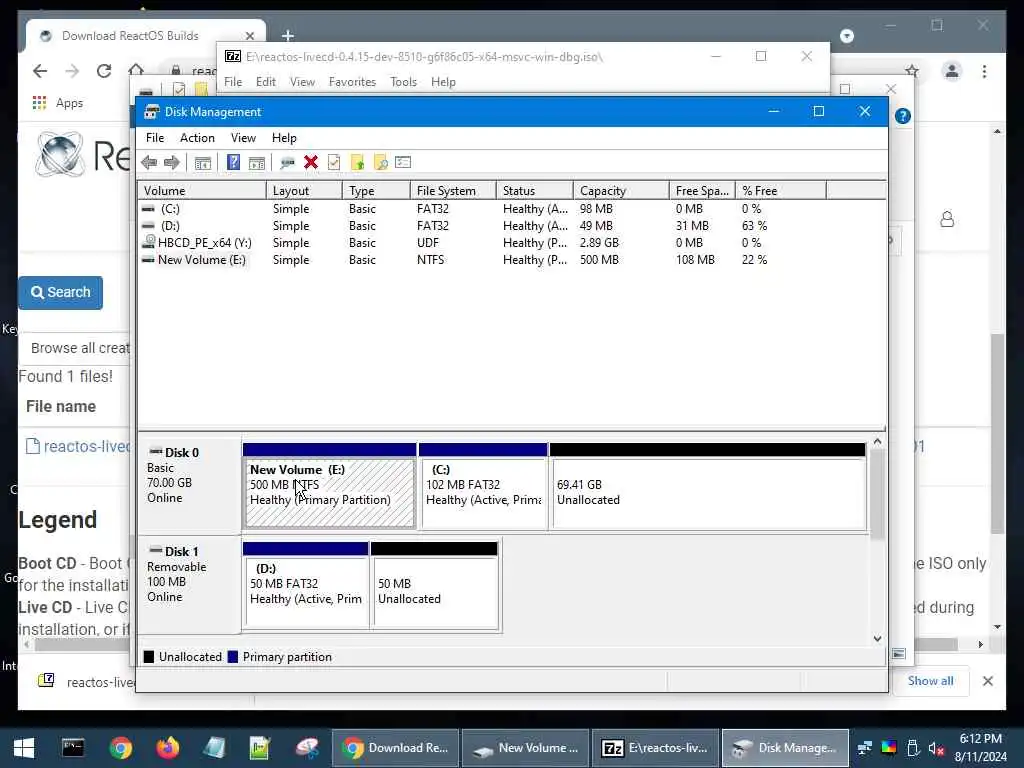Launch command prompt from taskbar
This screenshot has width=1024, height=768.
72,748
